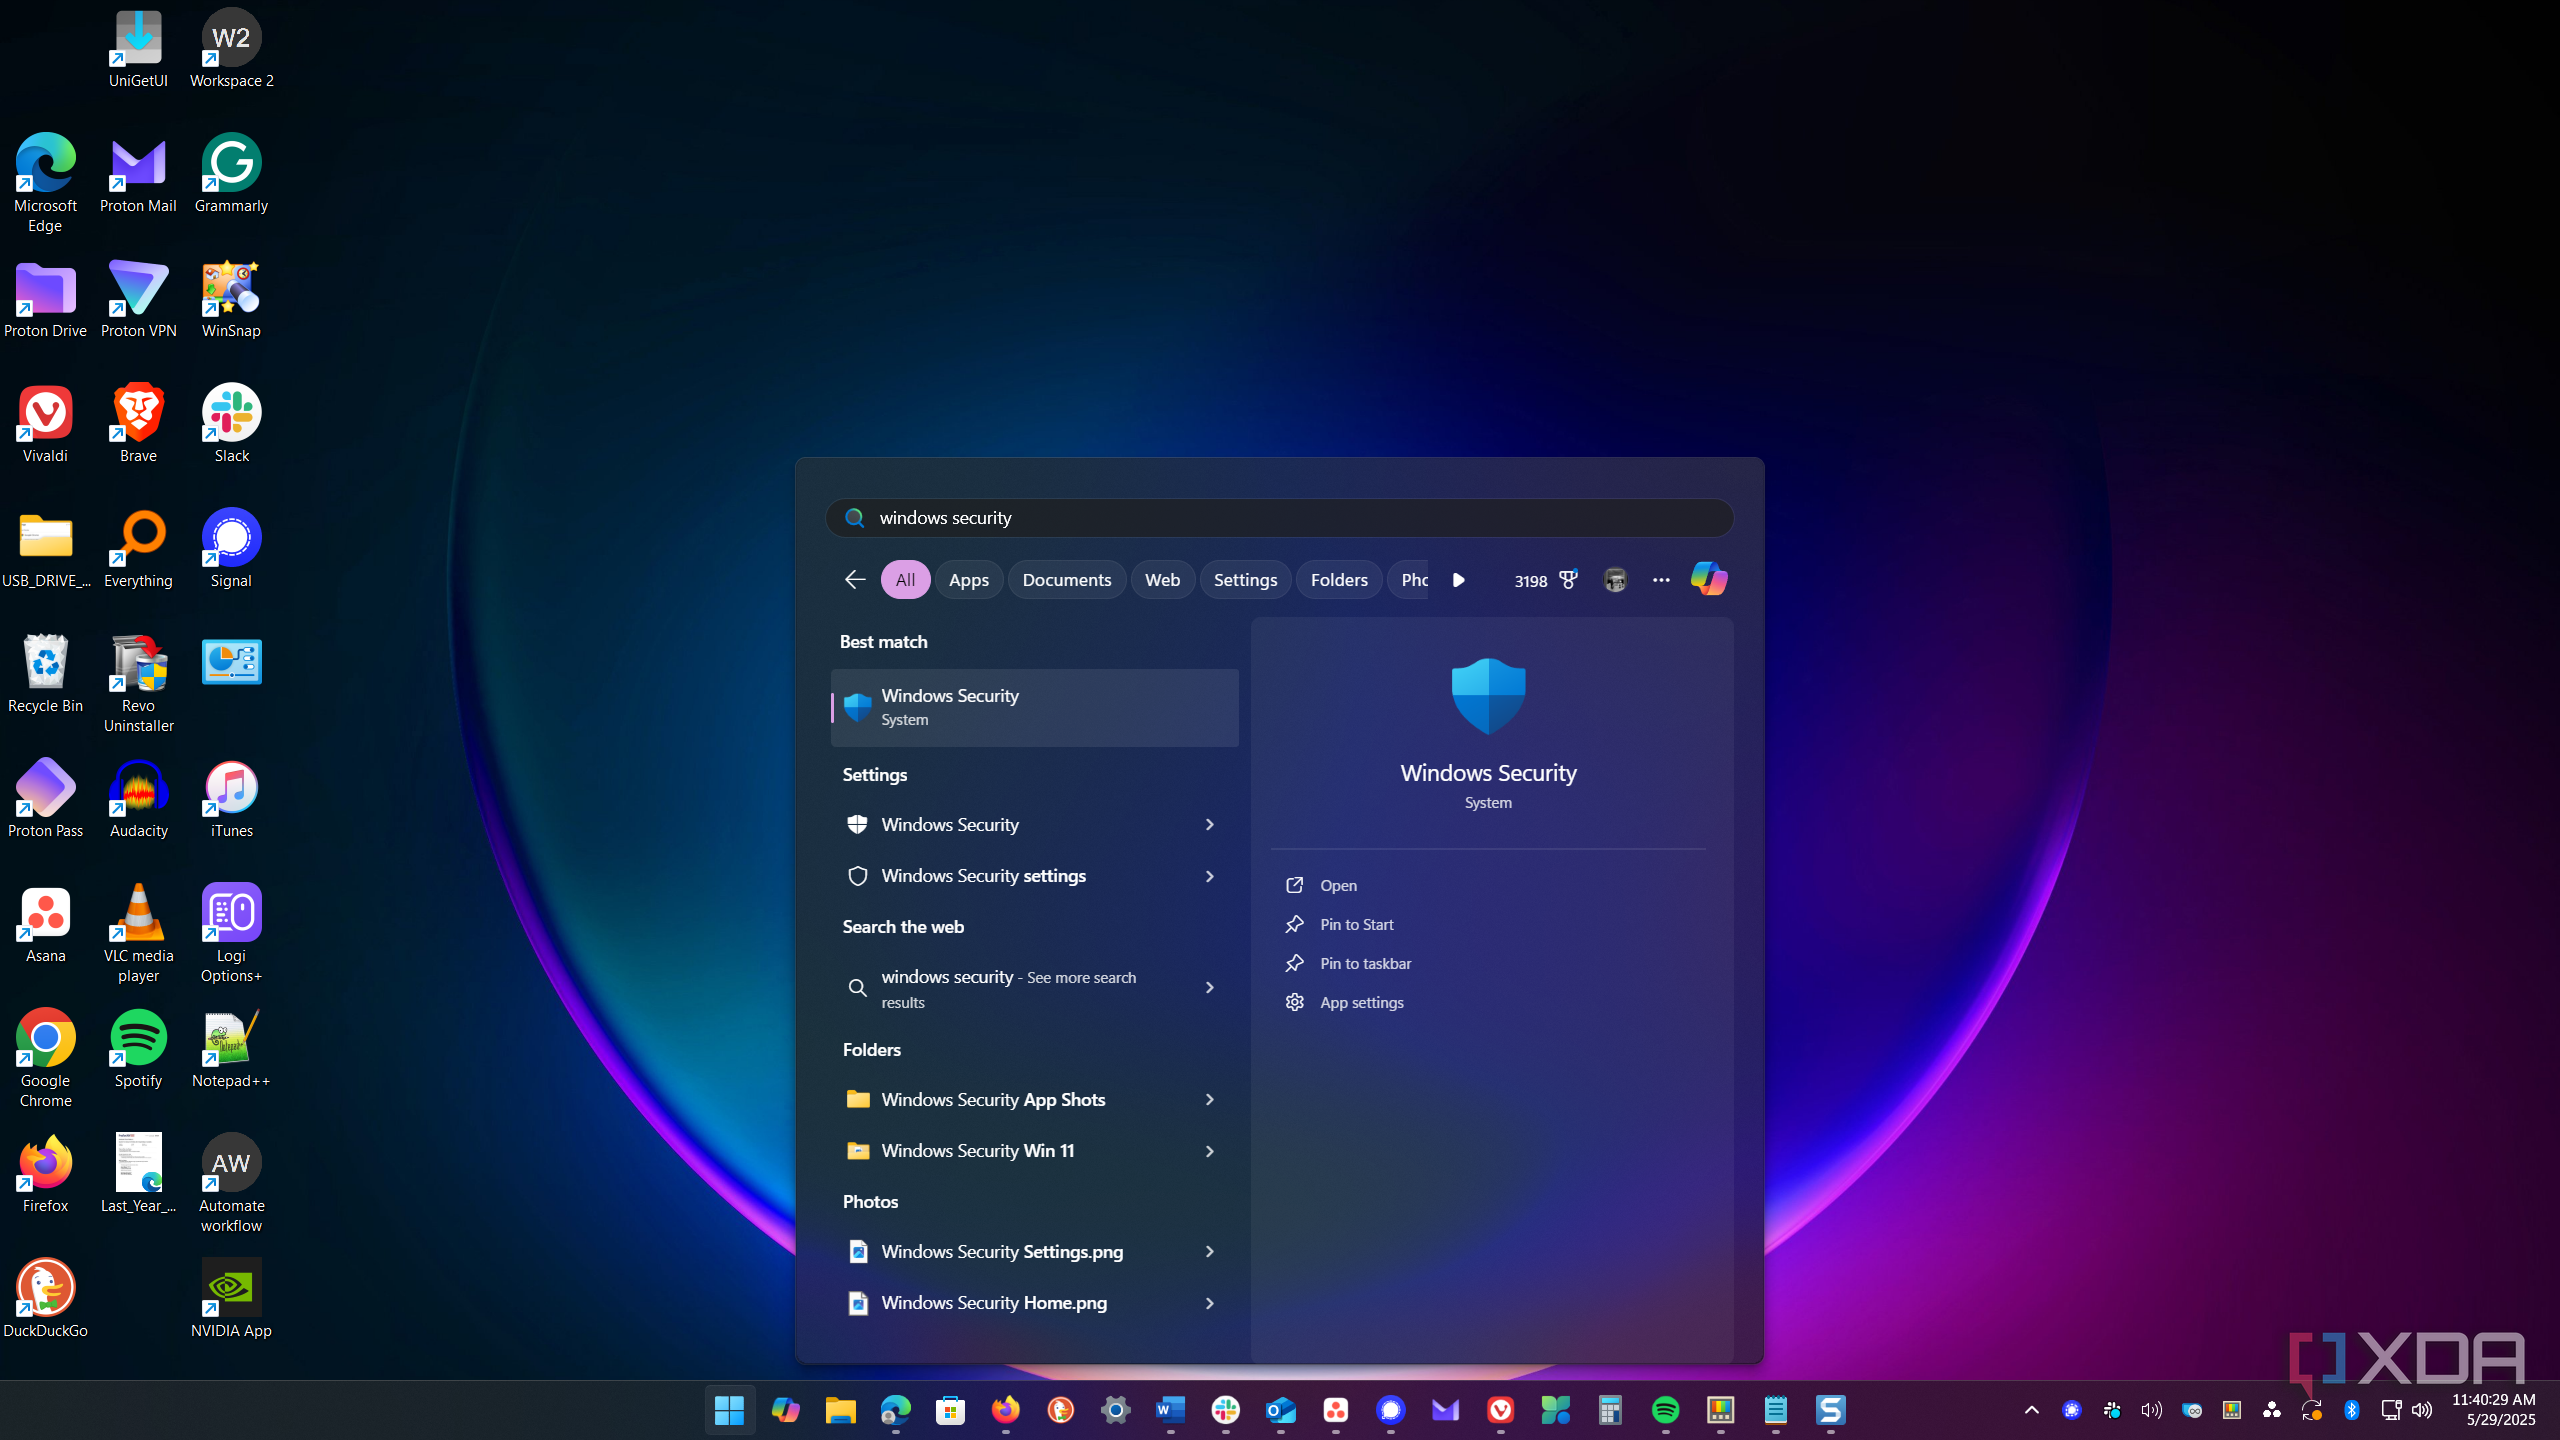Click the Everything search desktop icon
The image size is (2560, 1440).
click(x=138, y=550)
